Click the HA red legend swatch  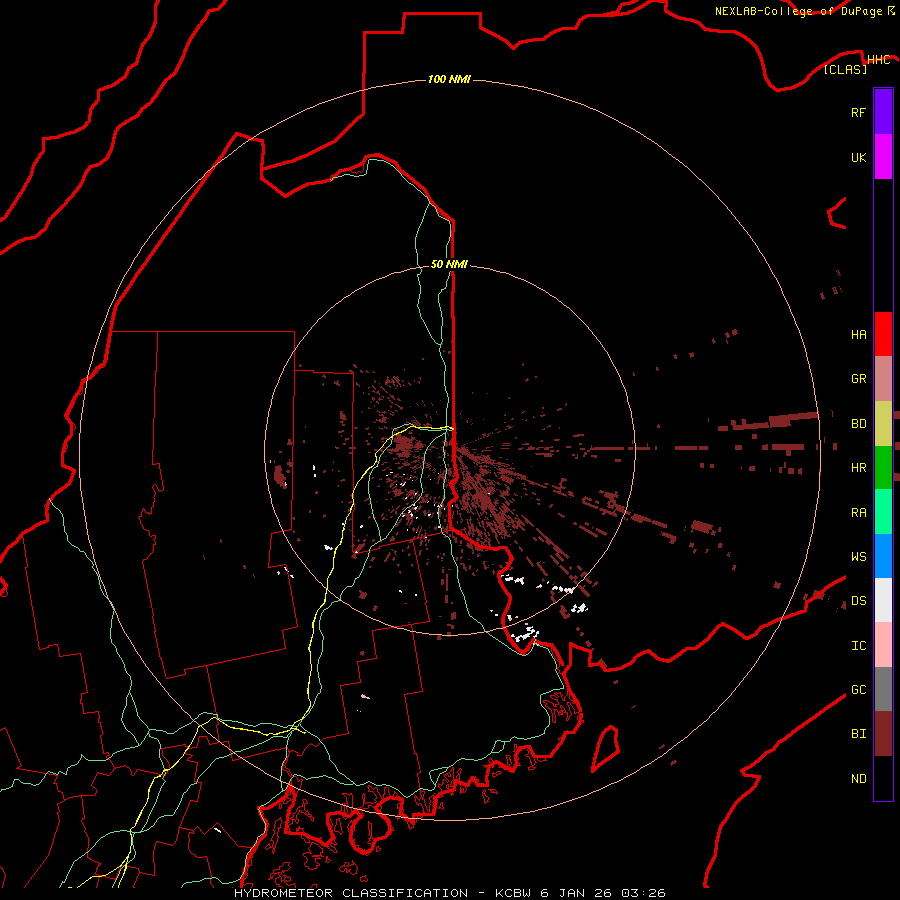883,334
